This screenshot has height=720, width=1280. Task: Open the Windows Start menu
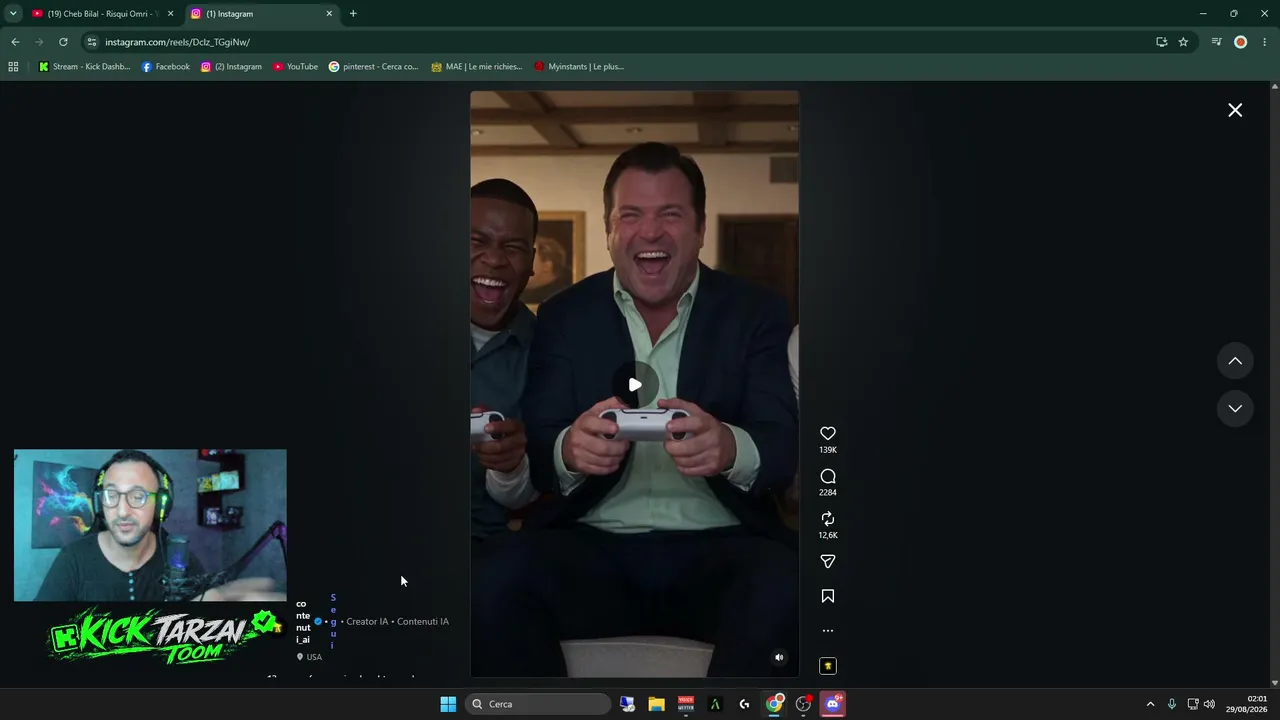[x=448, y=704]
